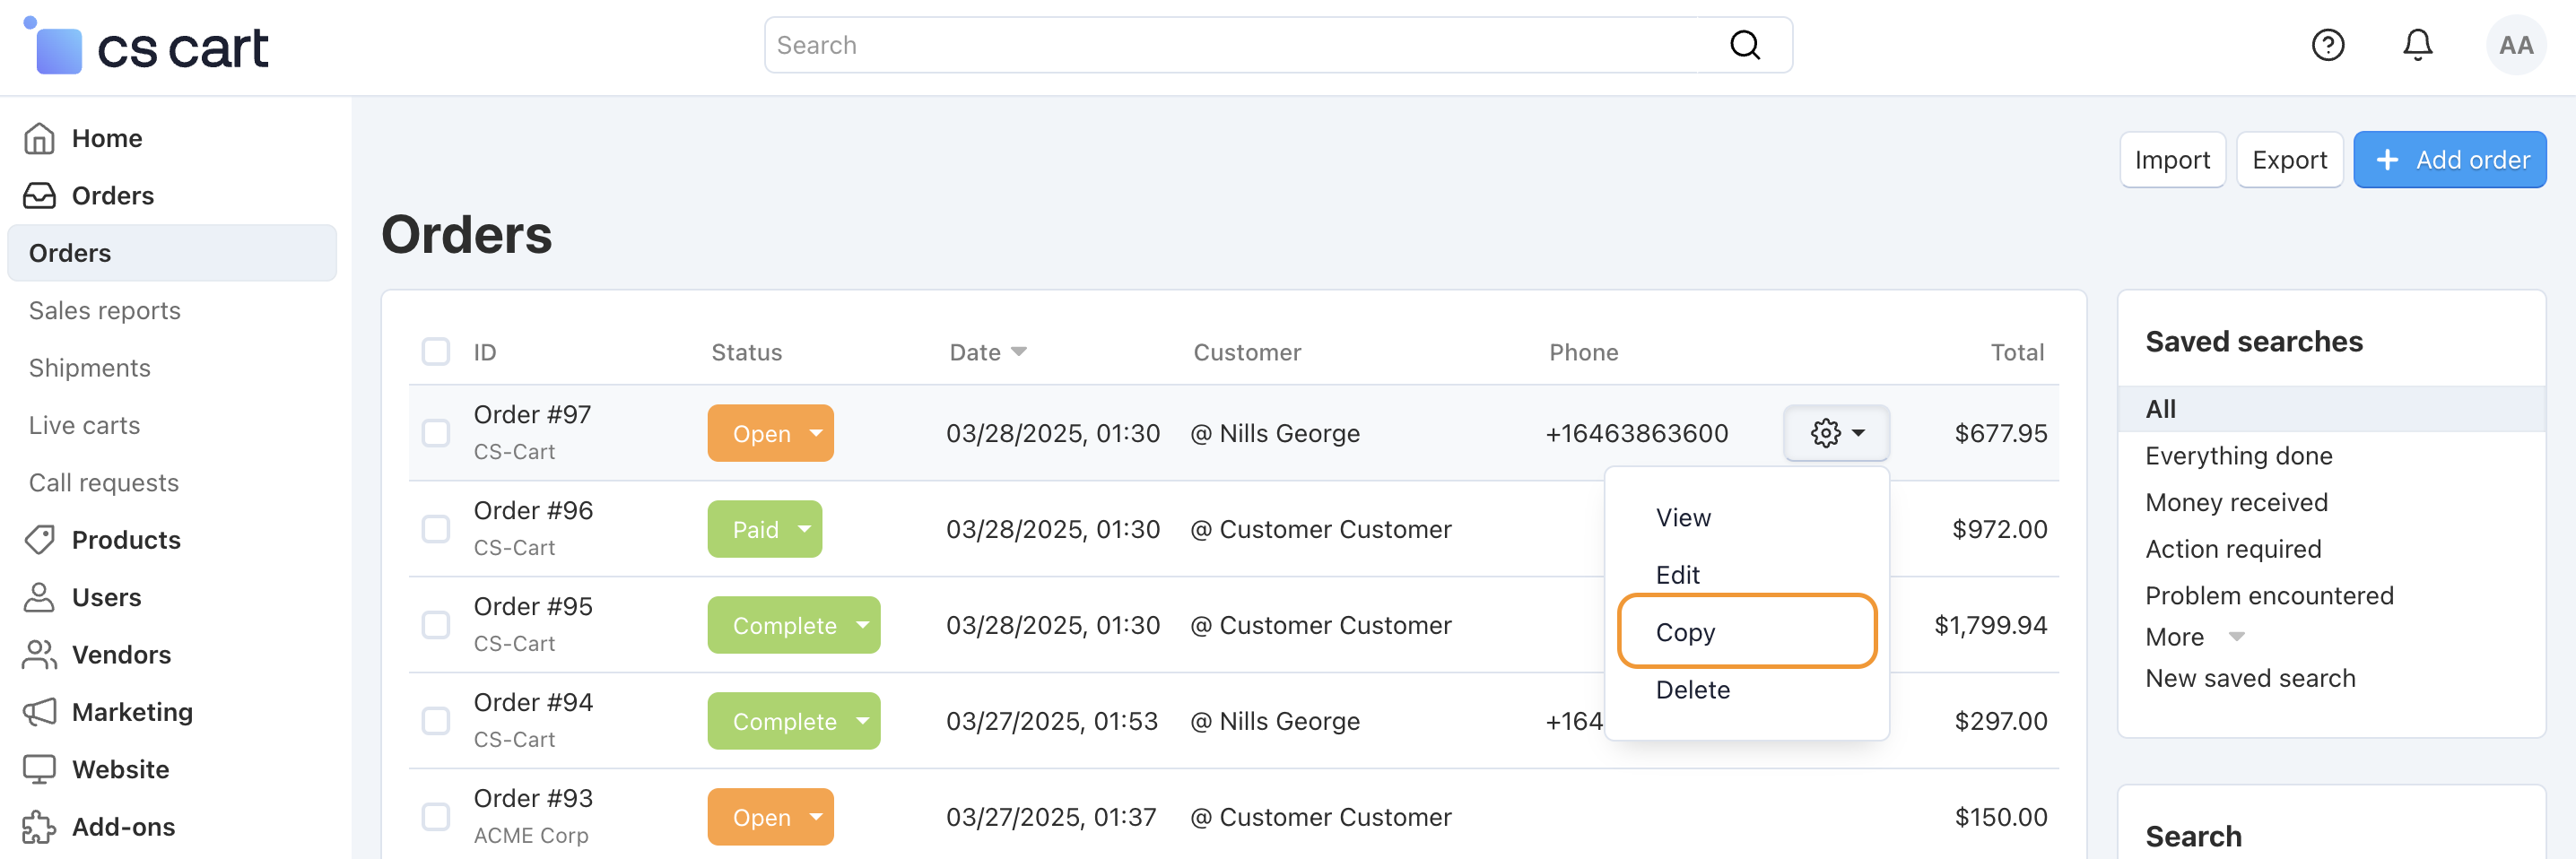Click the Total column header
Image resolution: width=2576 pixels, height=859 pixels.
pyautogui.click(x=2017, y=352)
